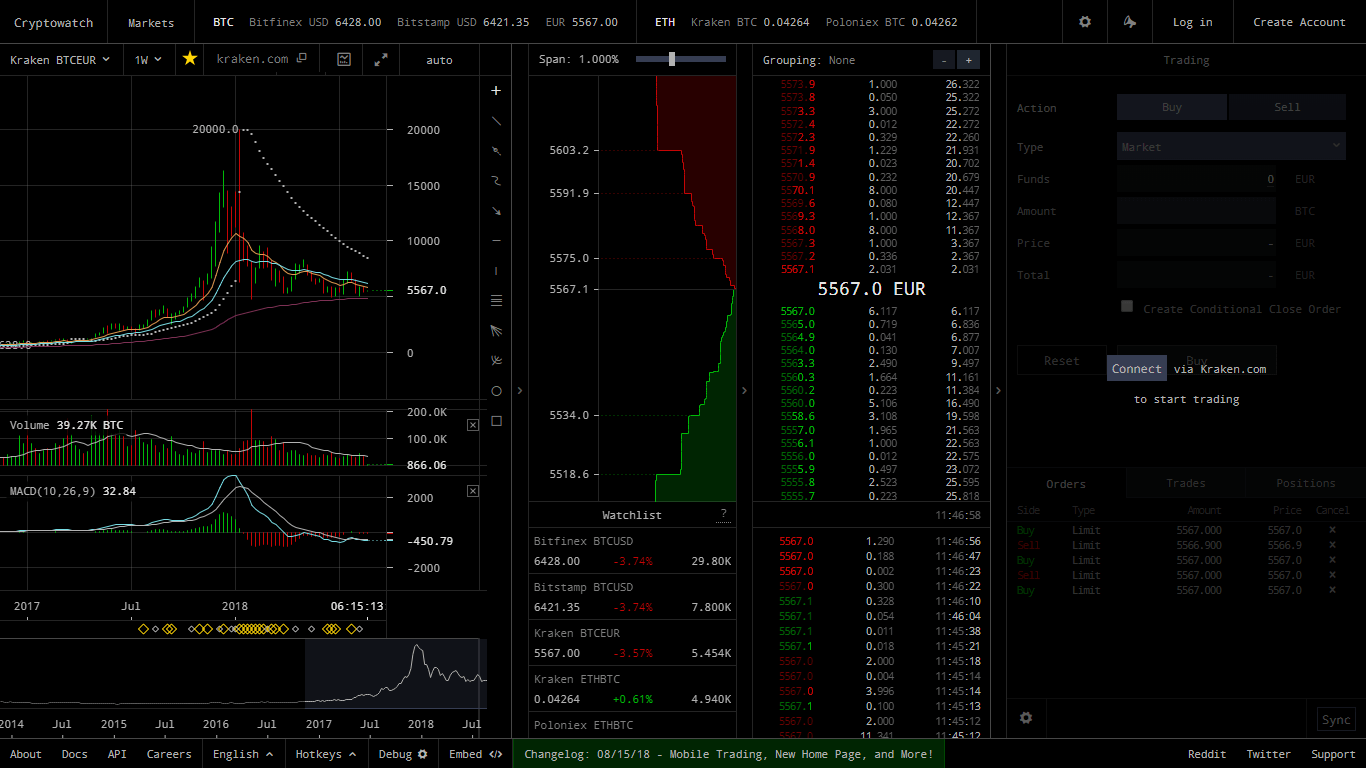Select Buy action in Trading panel

click(x=1172, y=107)
